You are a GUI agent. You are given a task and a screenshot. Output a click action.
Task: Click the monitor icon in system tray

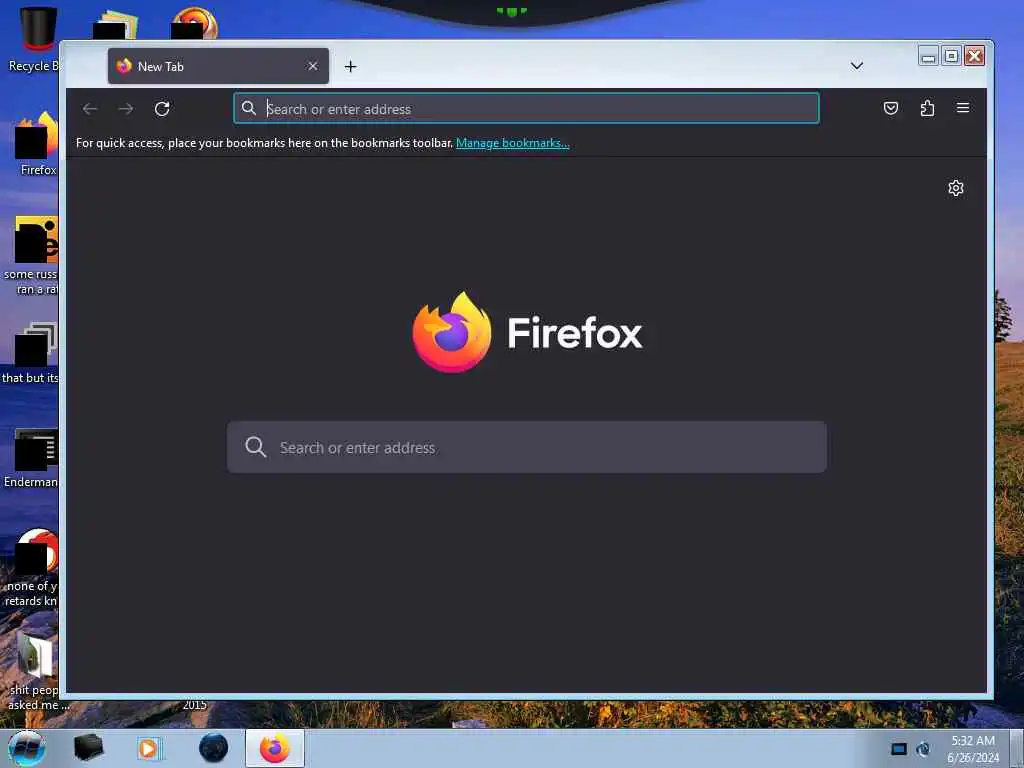[899, 749]
